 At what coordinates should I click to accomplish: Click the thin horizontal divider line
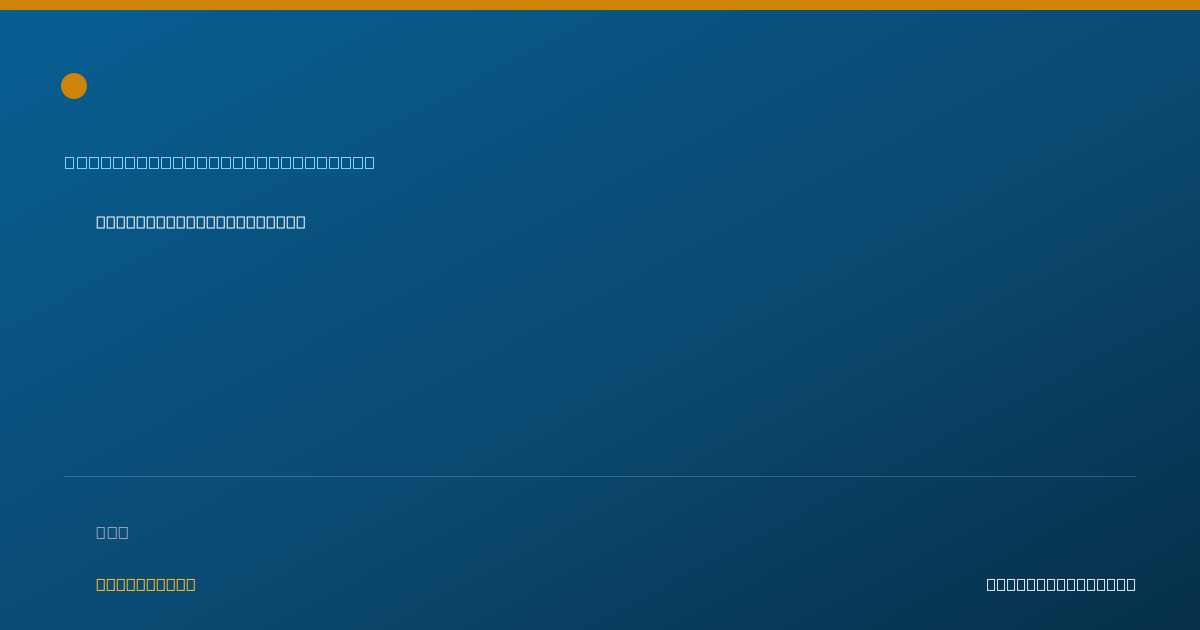pyautogui.click(x=600, y=476)
